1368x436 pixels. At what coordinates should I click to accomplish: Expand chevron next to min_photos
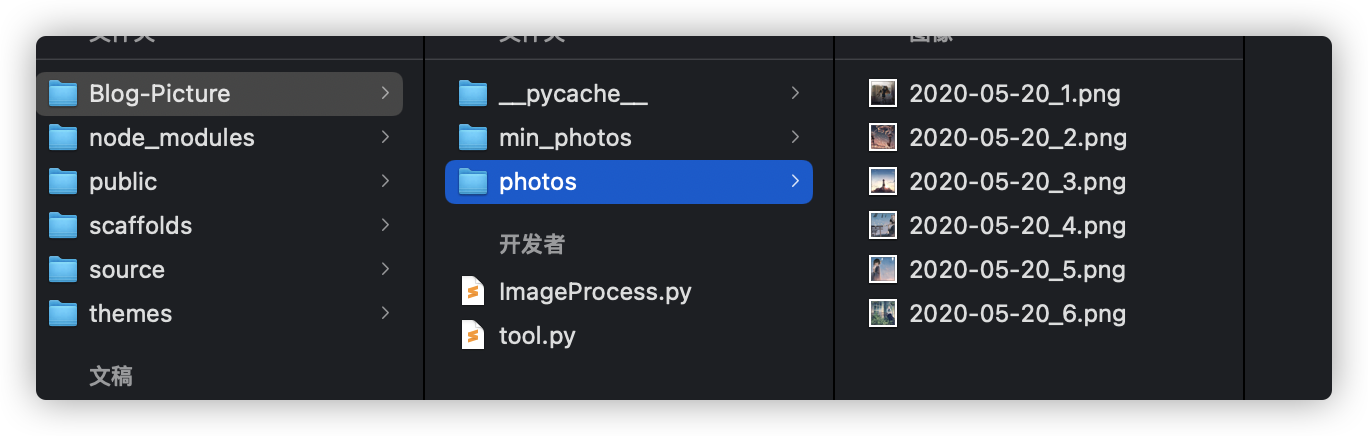coord(795,137)
